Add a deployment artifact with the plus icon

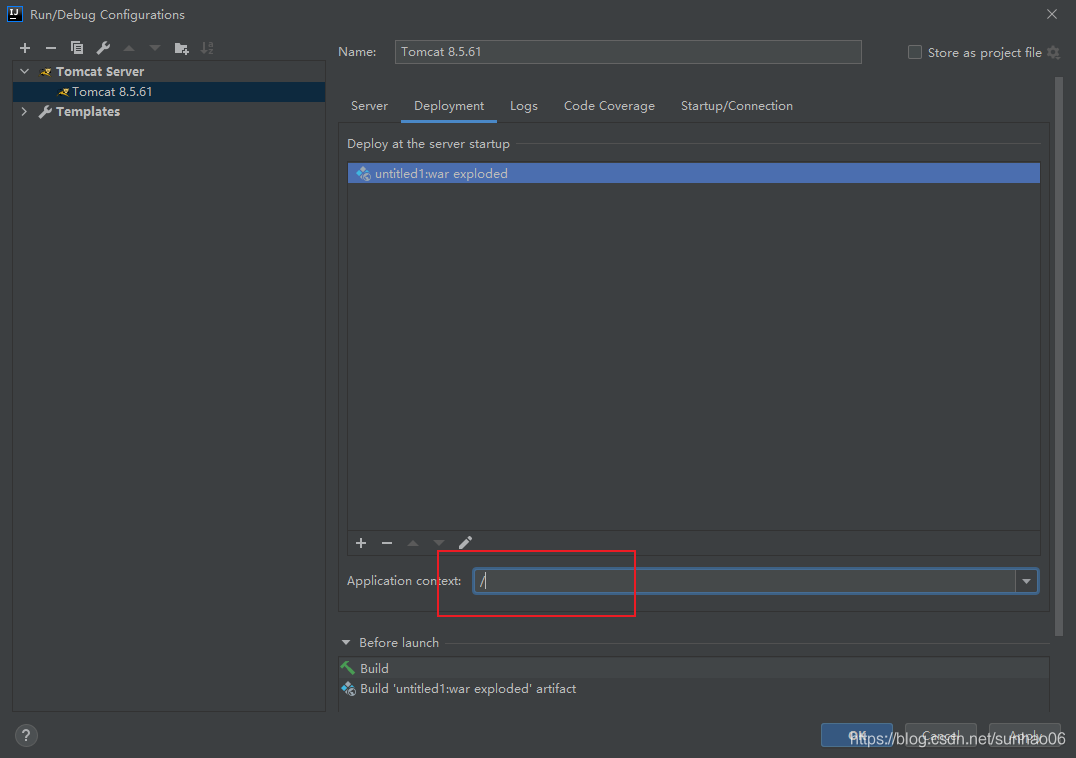coord(361,543)
